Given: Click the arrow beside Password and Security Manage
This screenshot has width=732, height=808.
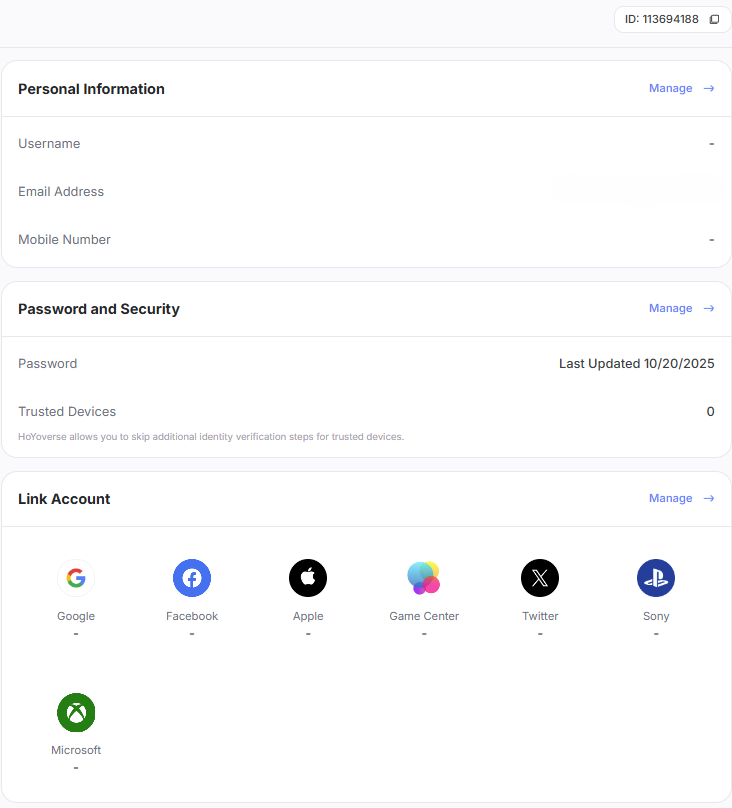Looking at the screenshot, I should [x=709, y=308].
